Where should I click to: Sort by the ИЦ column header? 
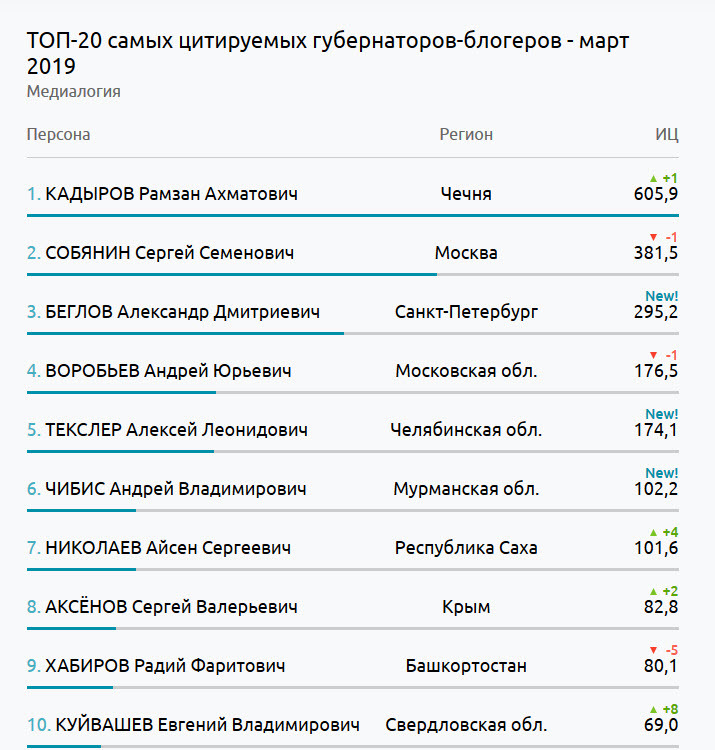point(667,135)
